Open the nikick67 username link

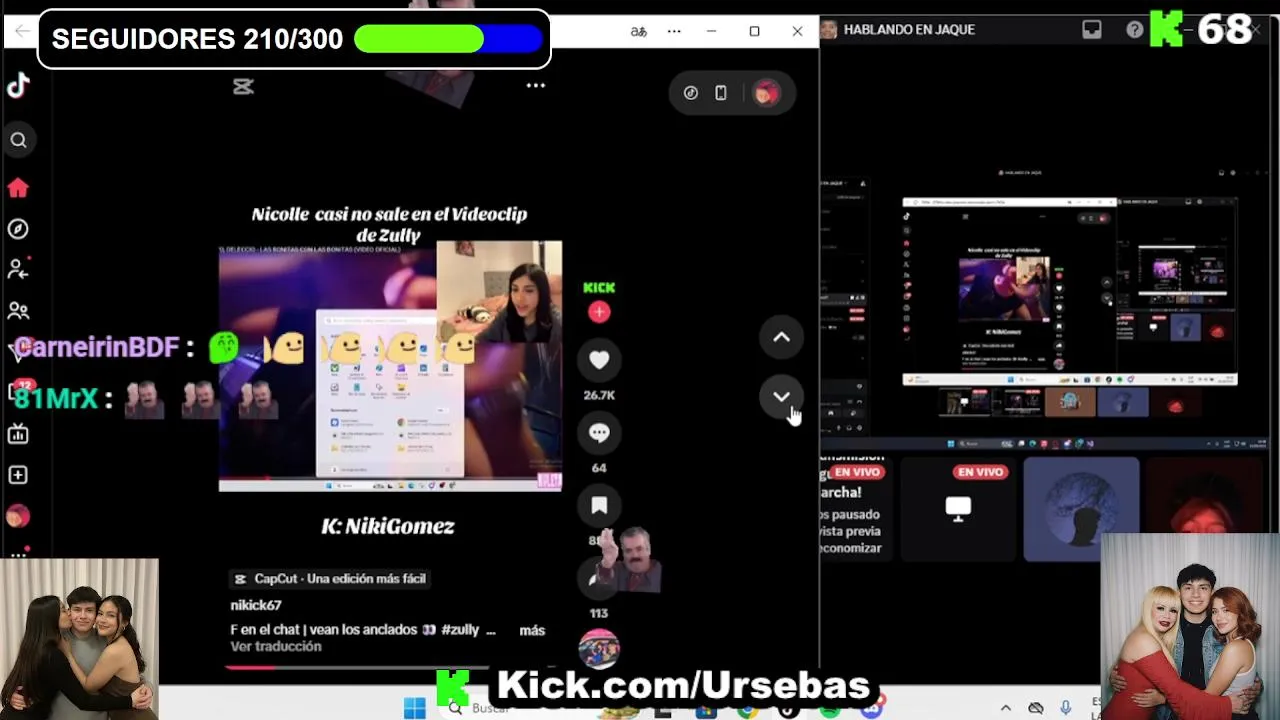click(256, 605)
